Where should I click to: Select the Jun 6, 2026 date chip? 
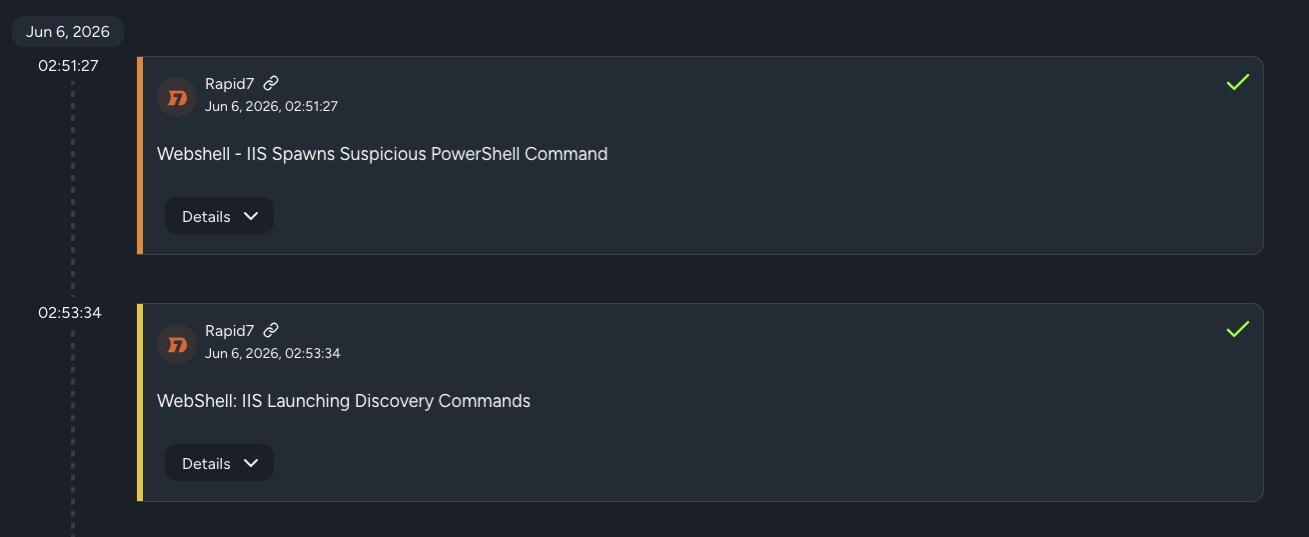point(68,32)
